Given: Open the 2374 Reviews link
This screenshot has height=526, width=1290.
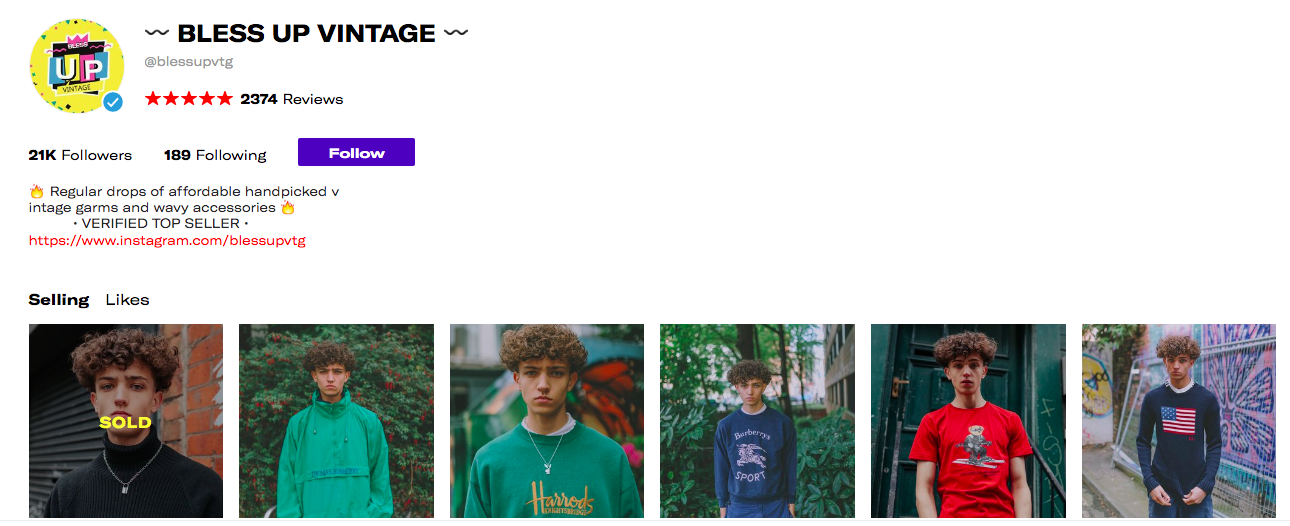Looking at the screenshot, I should [x=292, y=99].
